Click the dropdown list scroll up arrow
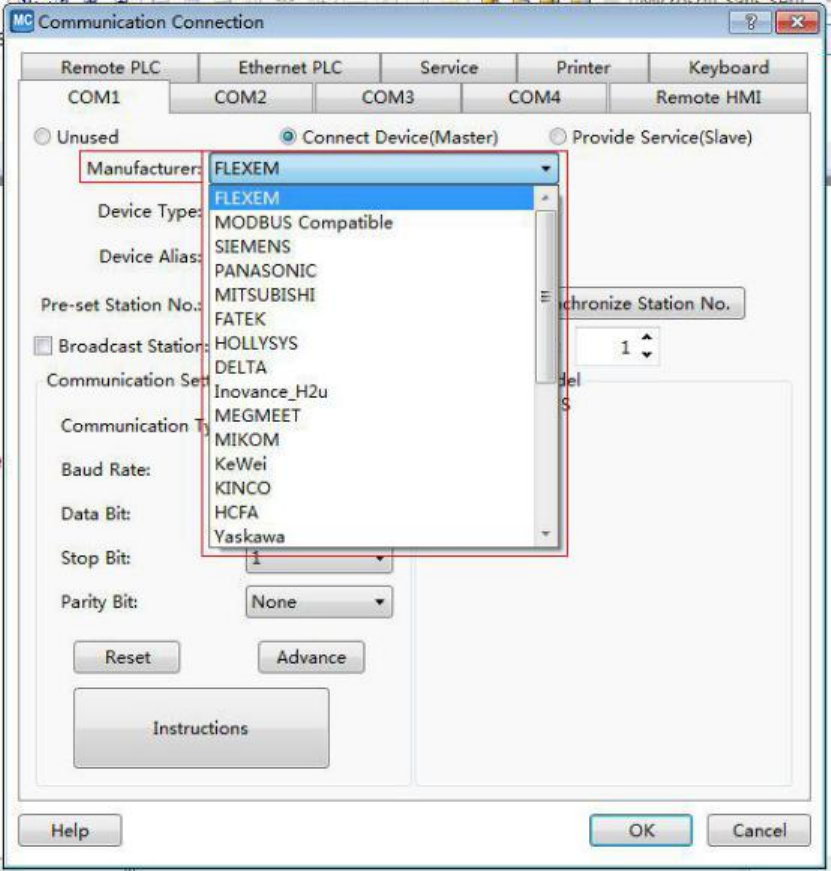 [545, 198]
